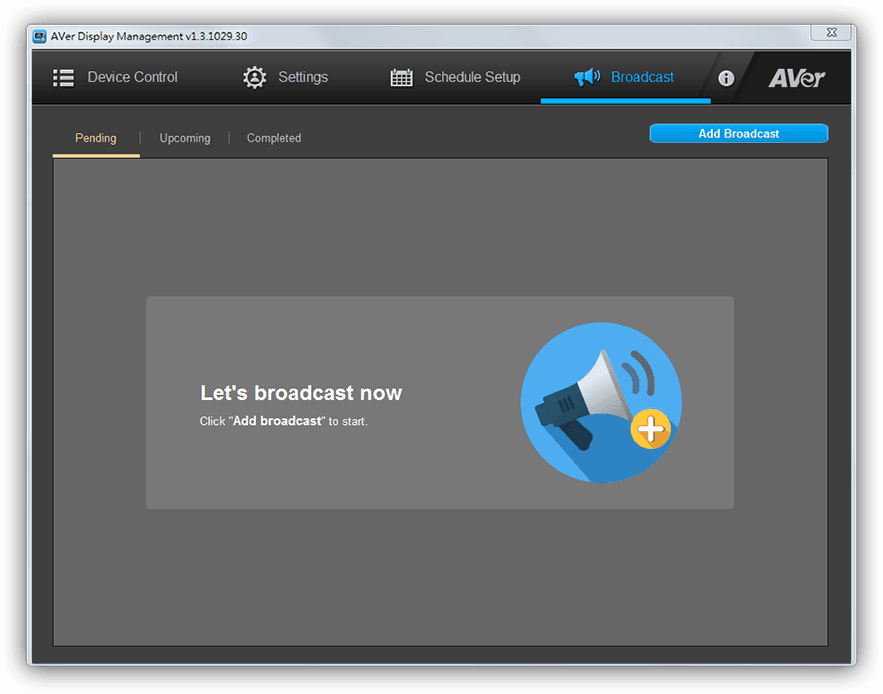
Task: Switch to the Pending sub-tab
Action: pyautogui.click(x=96, y=138)
